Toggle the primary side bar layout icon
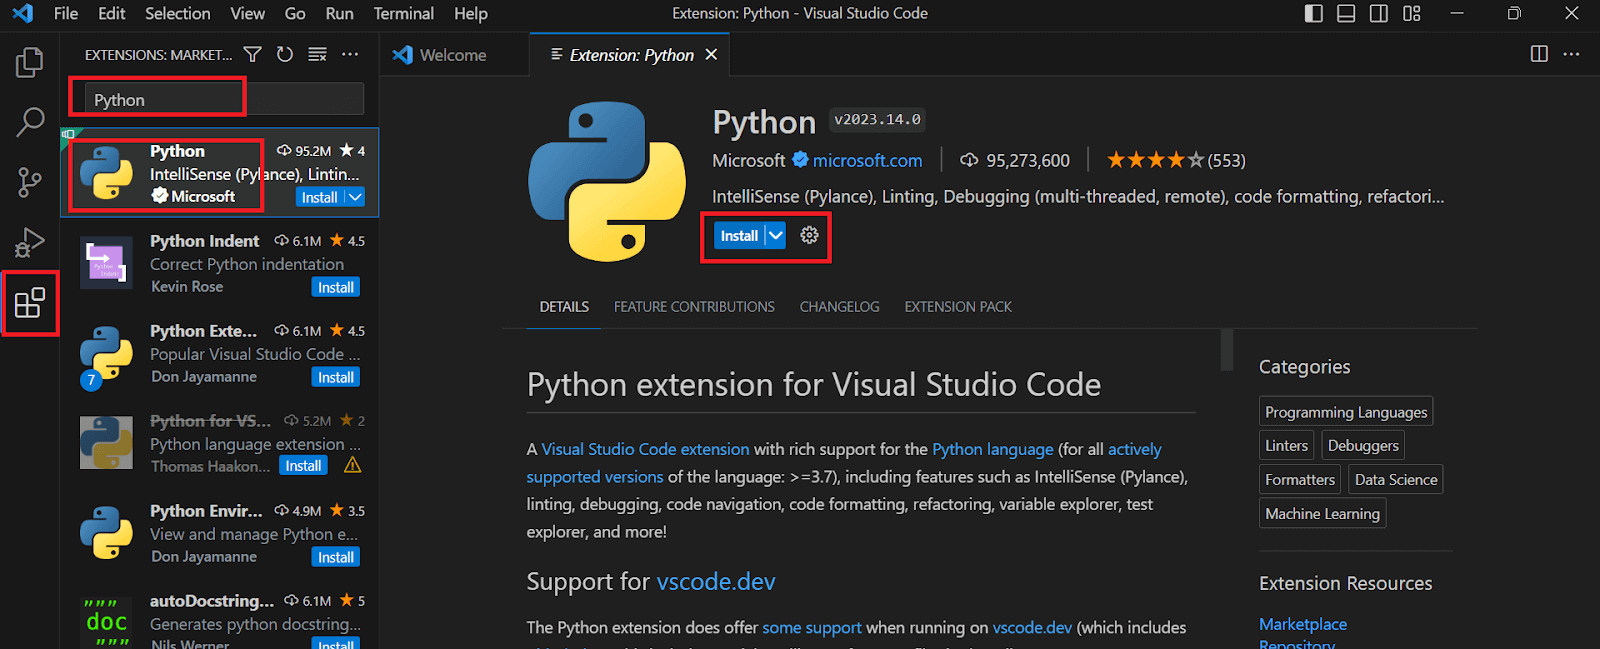Screen dimensions: 1600x649 pos(1314,13)
